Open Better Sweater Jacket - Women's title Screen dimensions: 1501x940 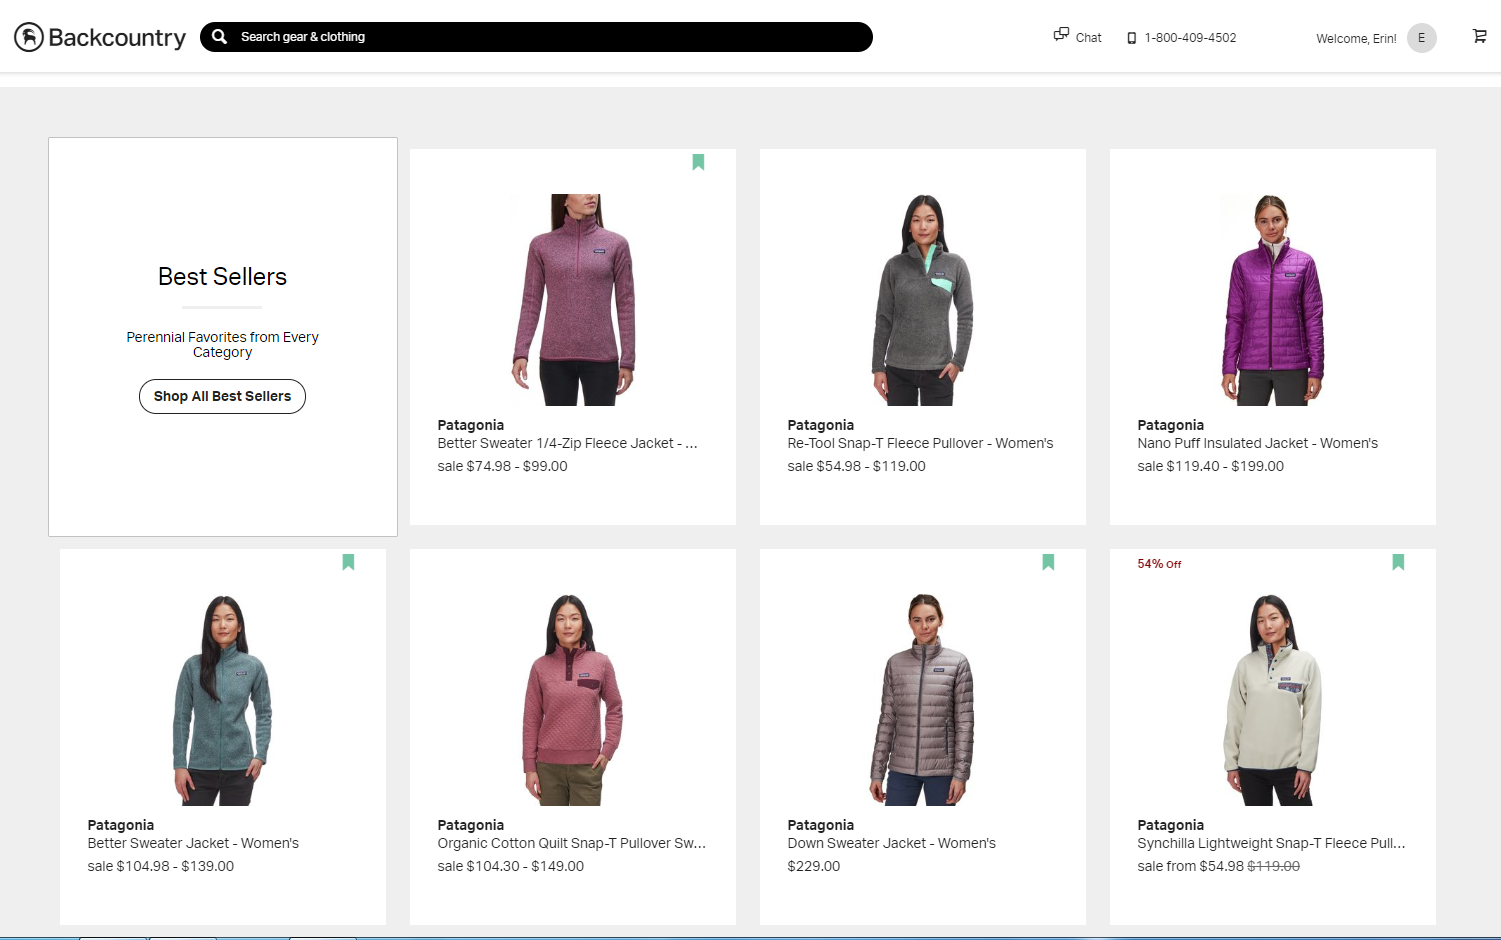coord(193,843)
